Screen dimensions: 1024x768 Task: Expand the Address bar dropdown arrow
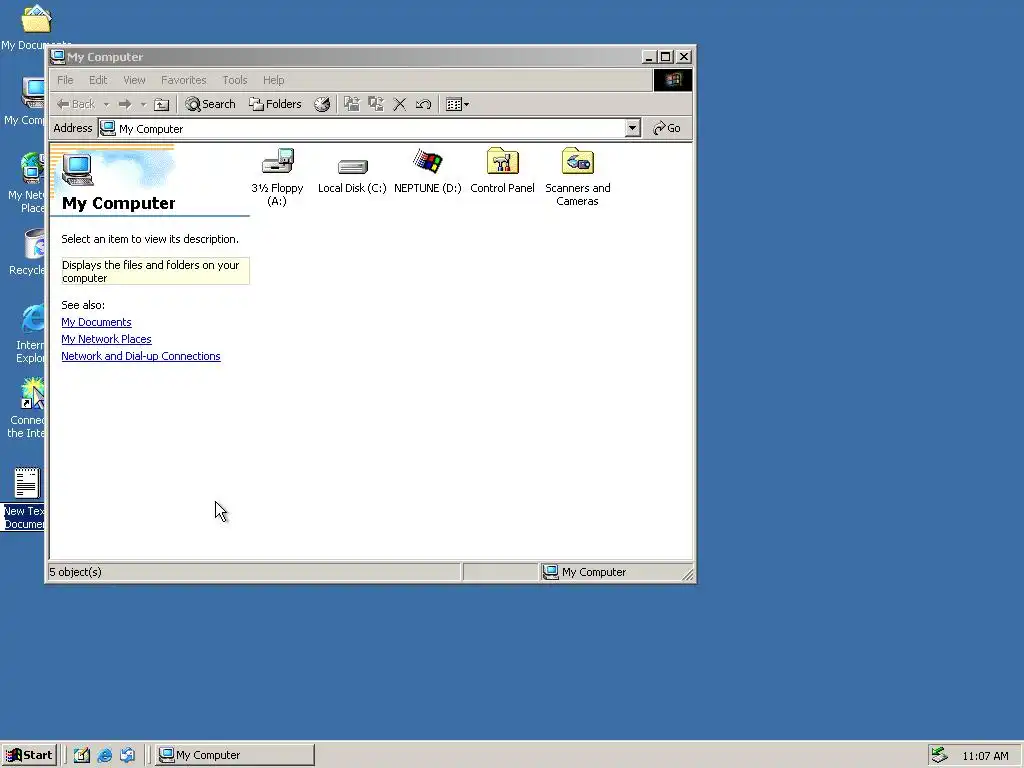tap(632, 128)
